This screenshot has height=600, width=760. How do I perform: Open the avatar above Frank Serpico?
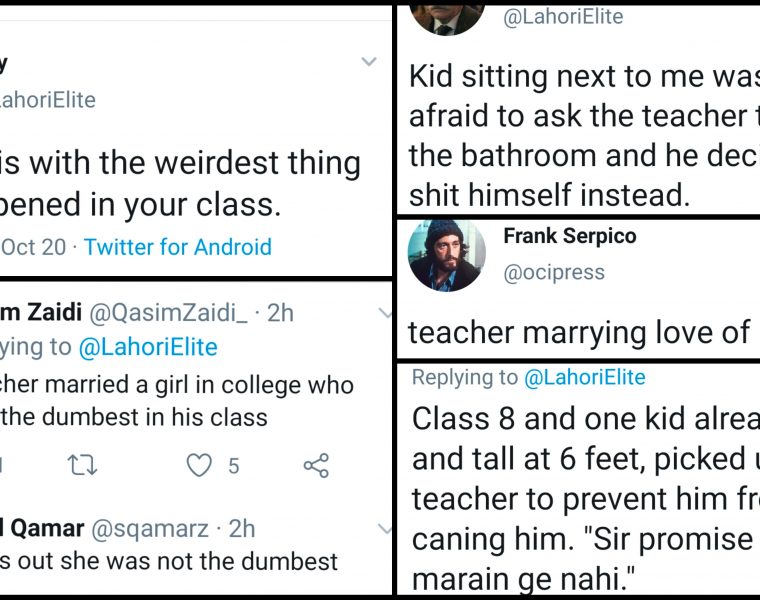[x=447, y=15]
